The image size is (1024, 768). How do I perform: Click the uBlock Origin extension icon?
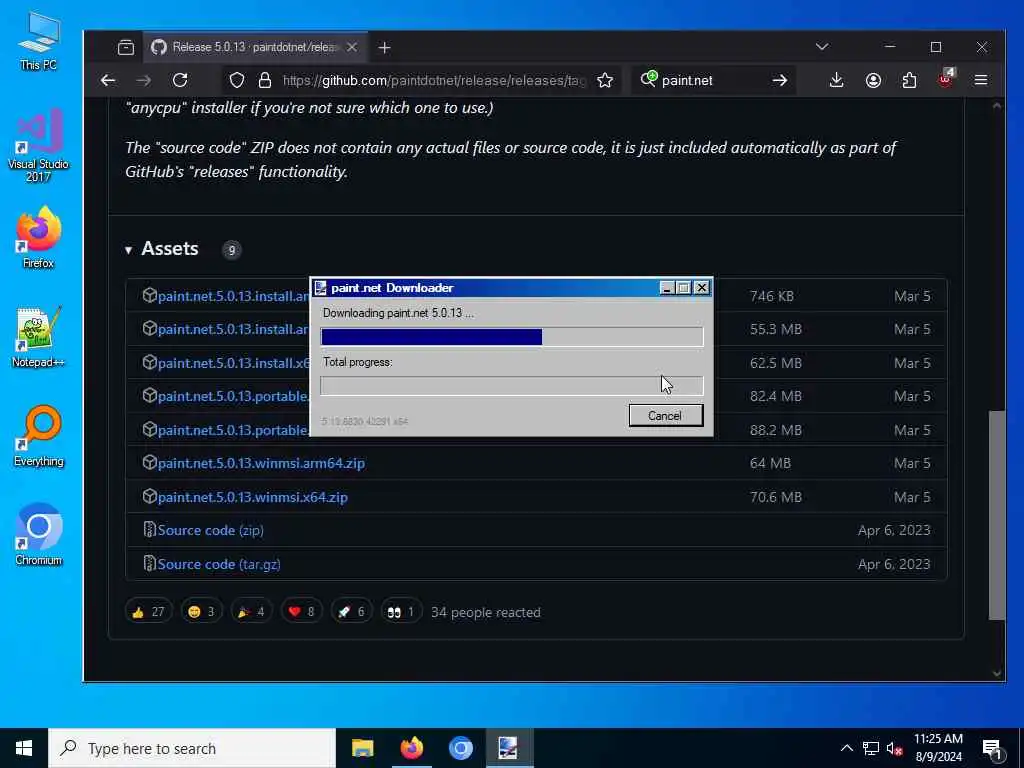tap(946, 79)
